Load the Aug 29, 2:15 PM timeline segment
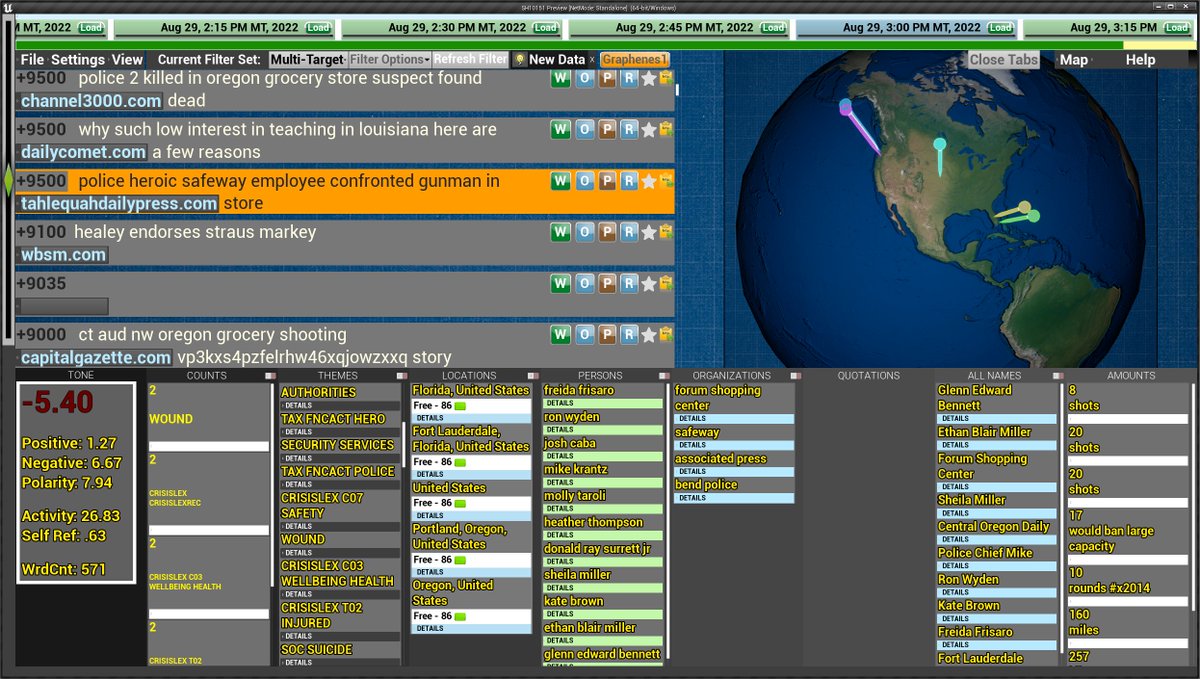 pyautogui.click(x=319, y=28)
